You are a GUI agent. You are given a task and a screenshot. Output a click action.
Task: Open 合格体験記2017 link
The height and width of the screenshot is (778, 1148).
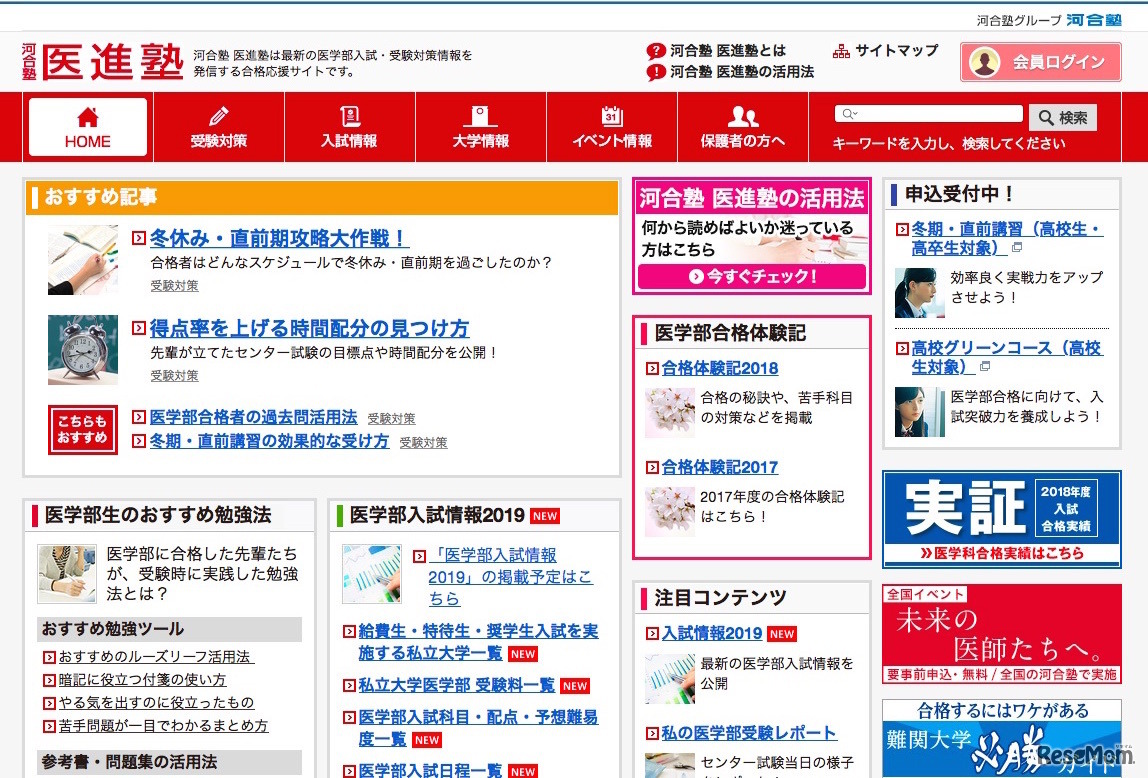tap(720, 467)
